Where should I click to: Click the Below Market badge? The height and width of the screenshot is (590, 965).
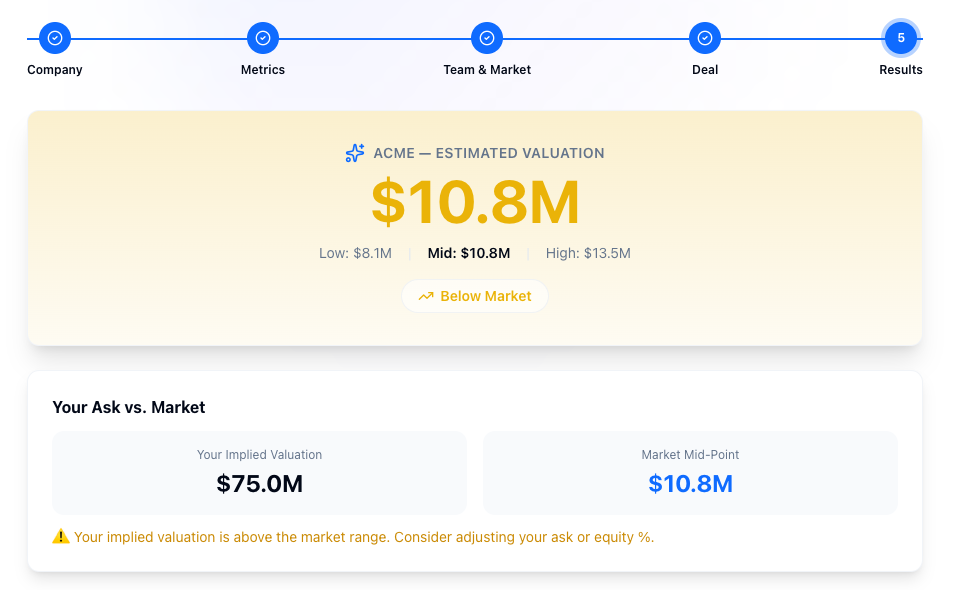[474, 296]
